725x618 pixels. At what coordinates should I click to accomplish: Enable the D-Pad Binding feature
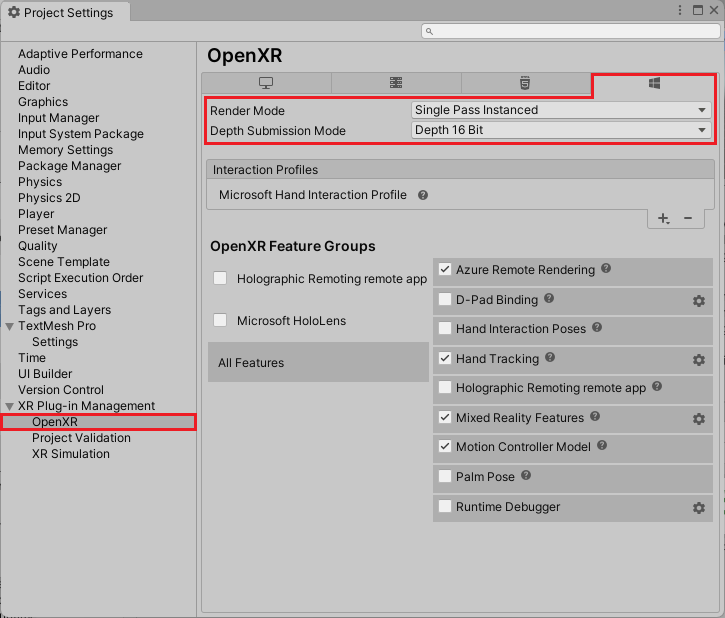pyautogui.click(x=445, y=299)
